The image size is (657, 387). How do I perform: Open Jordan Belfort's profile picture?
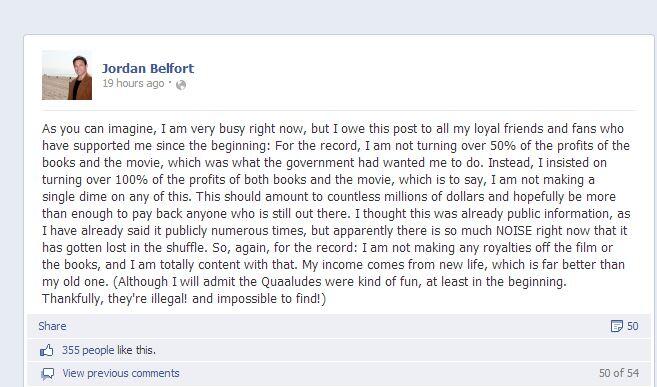pyautogui.click(x=67, y=75)
